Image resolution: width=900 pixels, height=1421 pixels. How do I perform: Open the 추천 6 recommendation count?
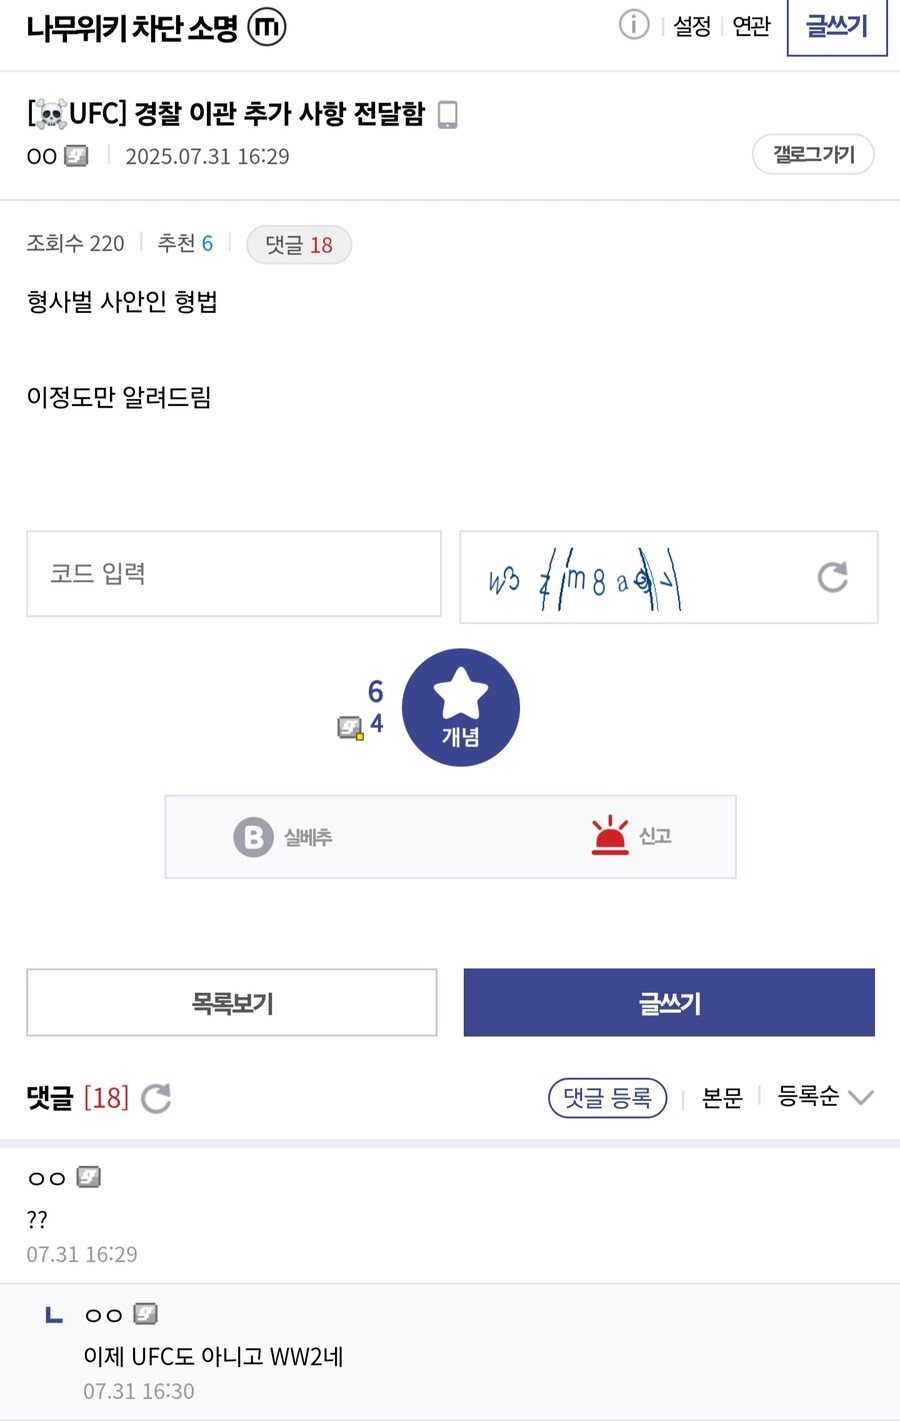pyautogui.click(x=185, y=244)
